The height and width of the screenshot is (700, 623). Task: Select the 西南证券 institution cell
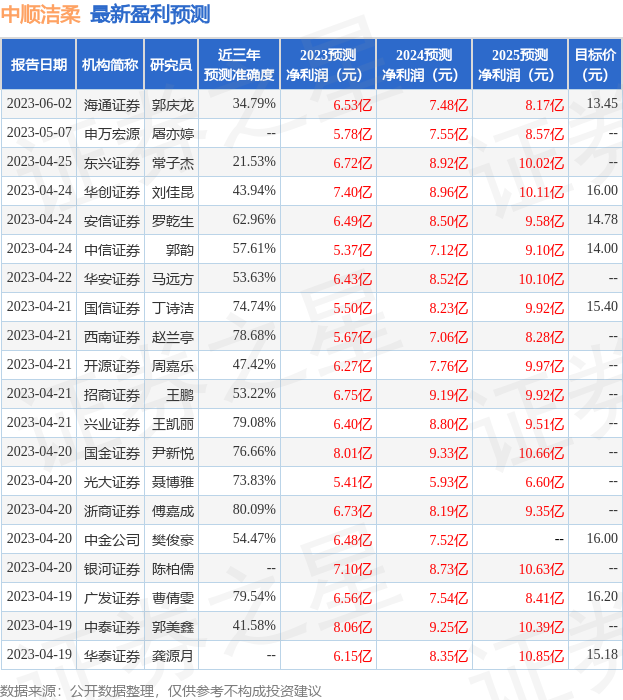pyautogui.click(x=112, y=338)
